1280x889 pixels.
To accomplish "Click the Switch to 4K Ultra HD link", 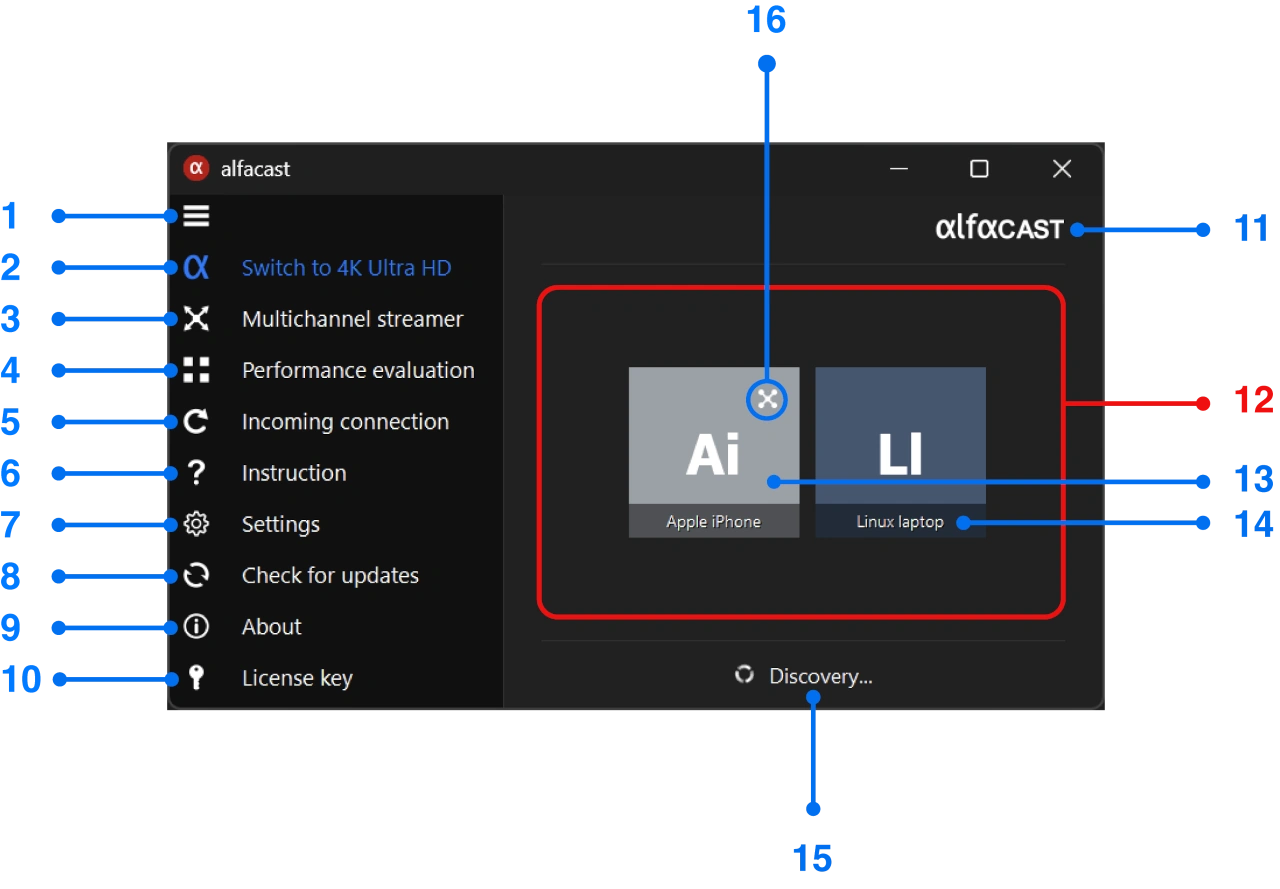I will click(346, 267).
